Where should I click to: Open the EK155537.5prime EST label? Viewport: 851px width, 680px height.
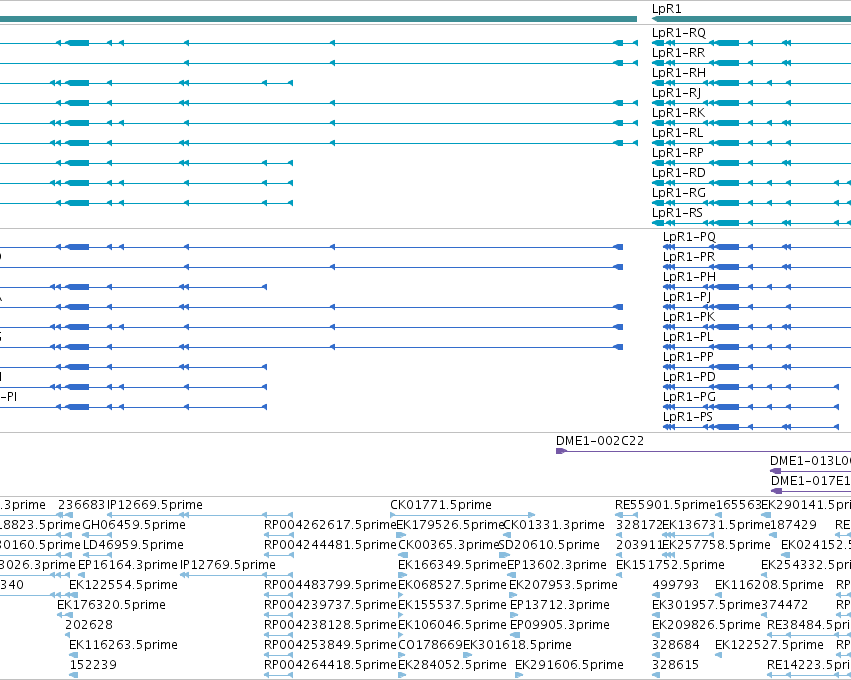point(452,605)
